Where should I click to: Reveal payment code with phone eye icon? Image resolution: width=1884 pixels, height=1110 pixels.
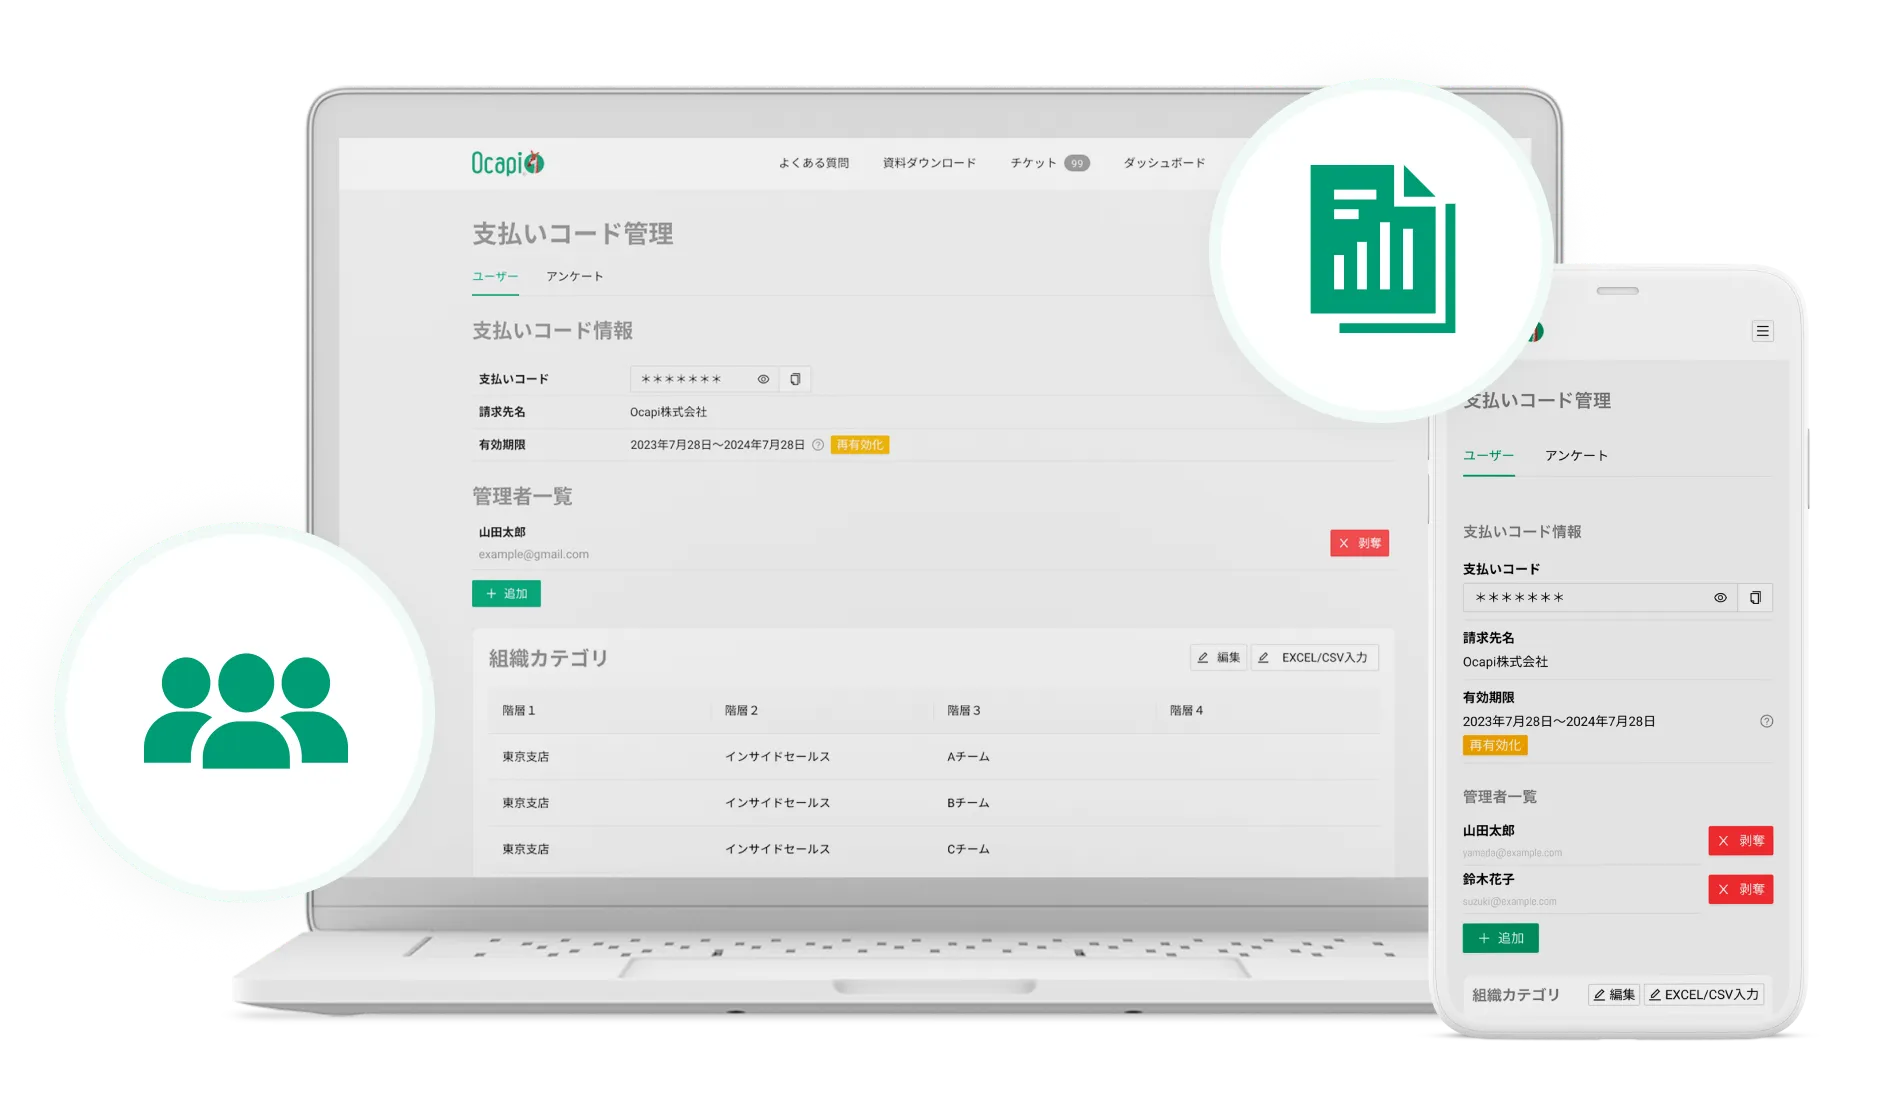pyautogui.click(x=1720, y=598)
